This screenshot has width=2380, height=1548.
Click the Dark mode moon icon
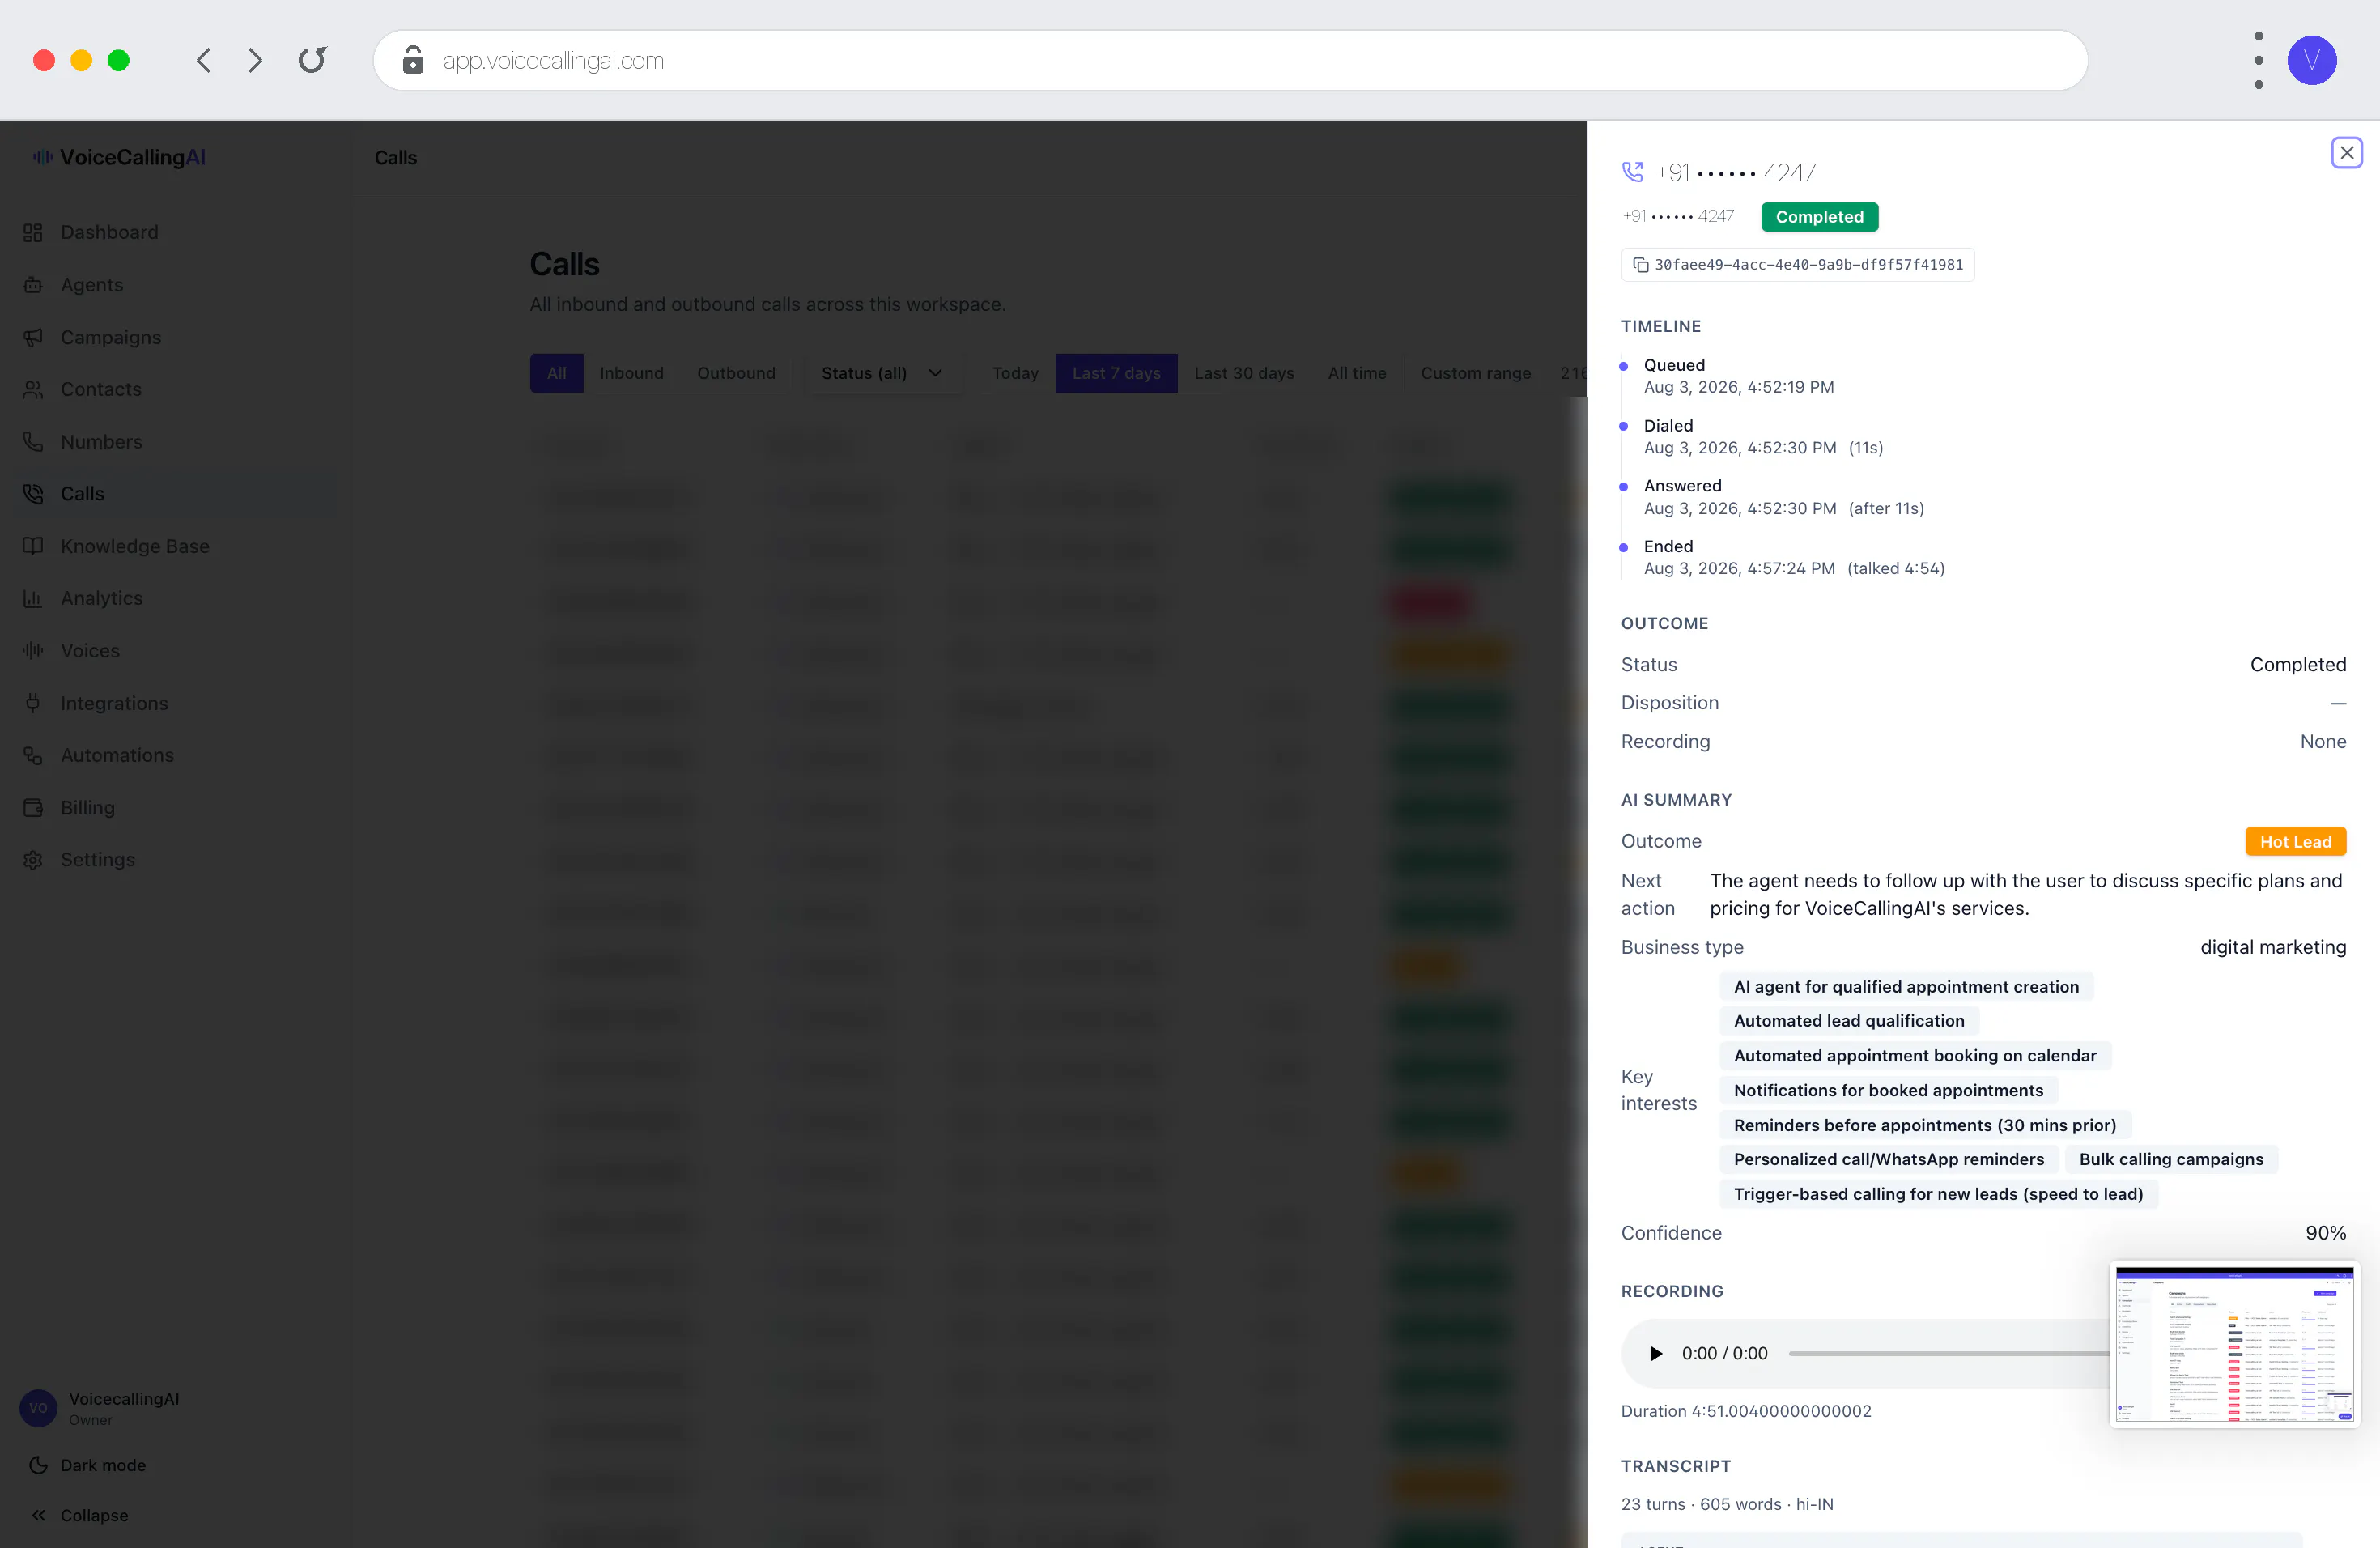(38, 1465)
